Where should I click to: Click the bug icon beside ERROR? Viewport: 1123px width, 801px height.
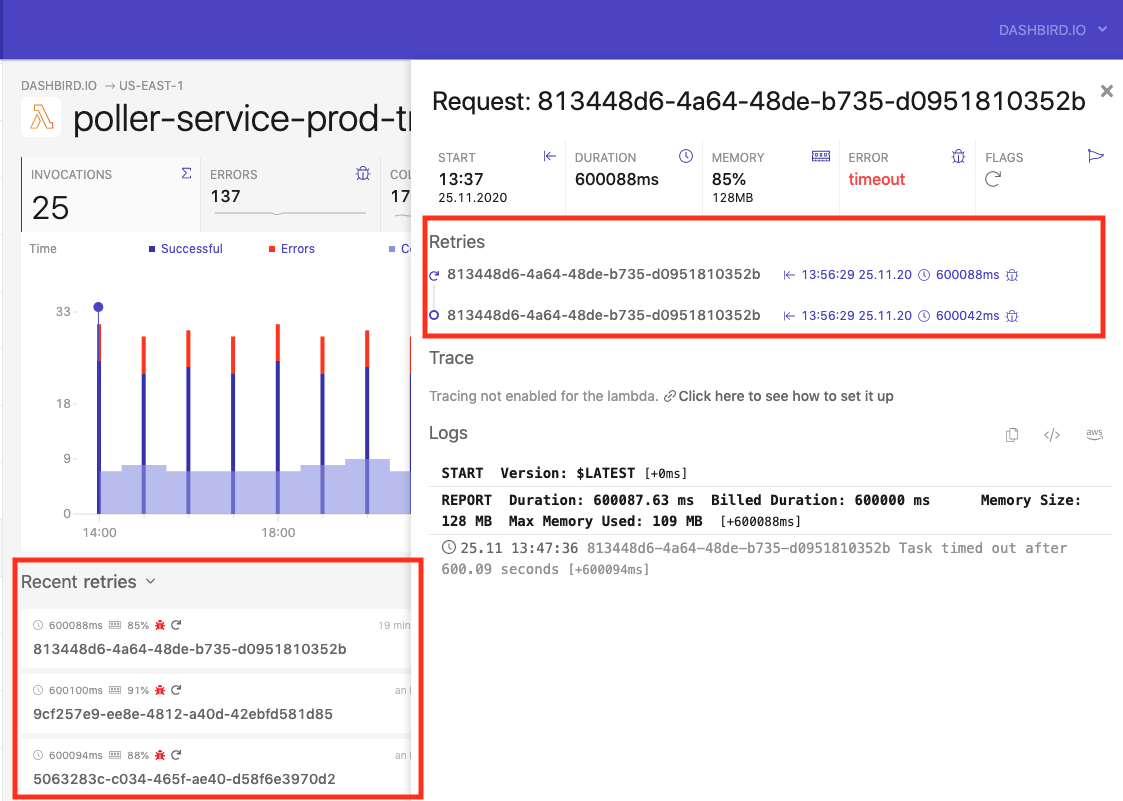point(958,156)
